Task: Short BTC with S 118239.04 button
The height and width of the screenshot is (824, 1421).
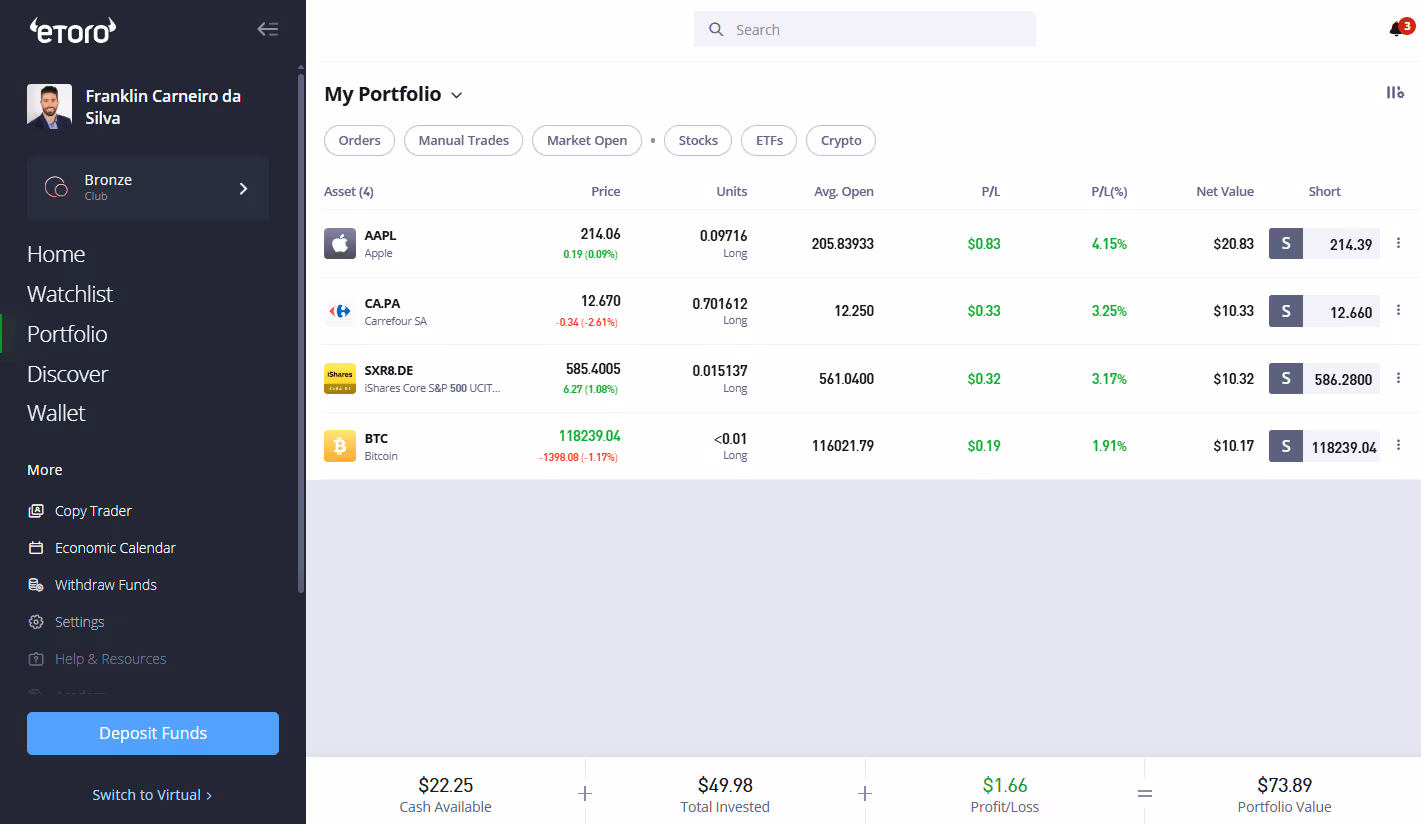Action: (x=1324, y=446)
